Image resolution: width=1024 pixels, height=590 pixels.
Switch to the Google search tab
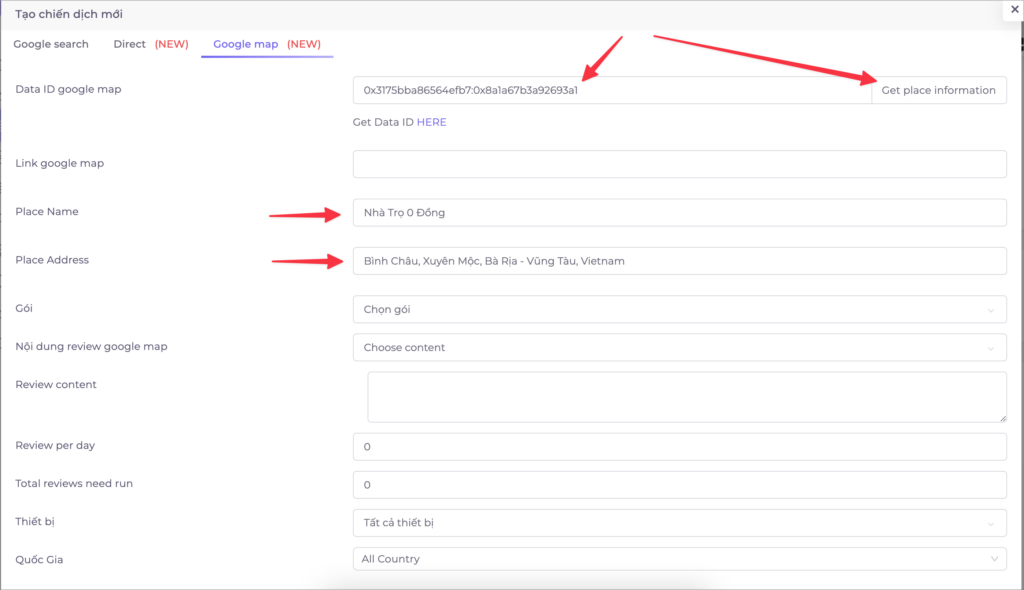click(51, 44)
